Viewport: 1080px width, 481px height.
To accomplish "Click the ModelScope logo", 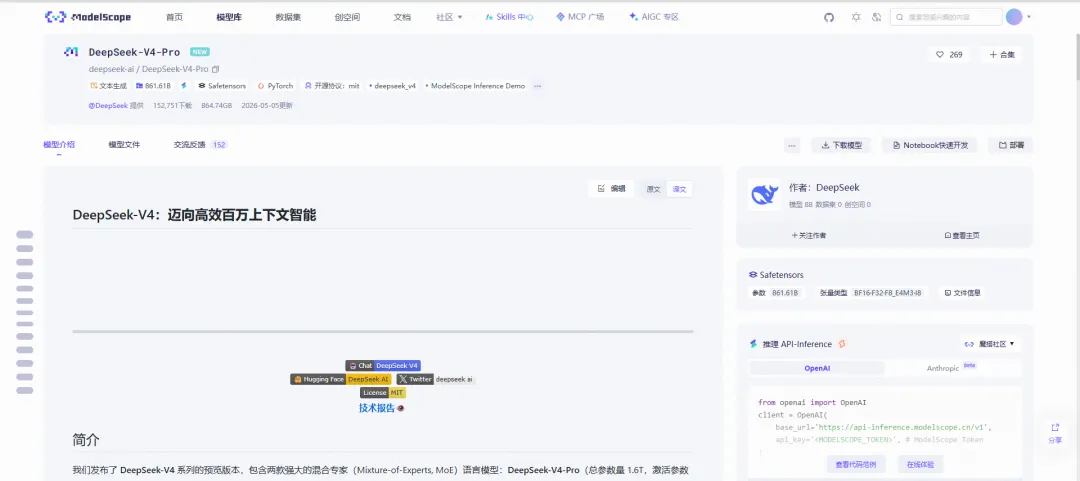I will coord(87,17).
